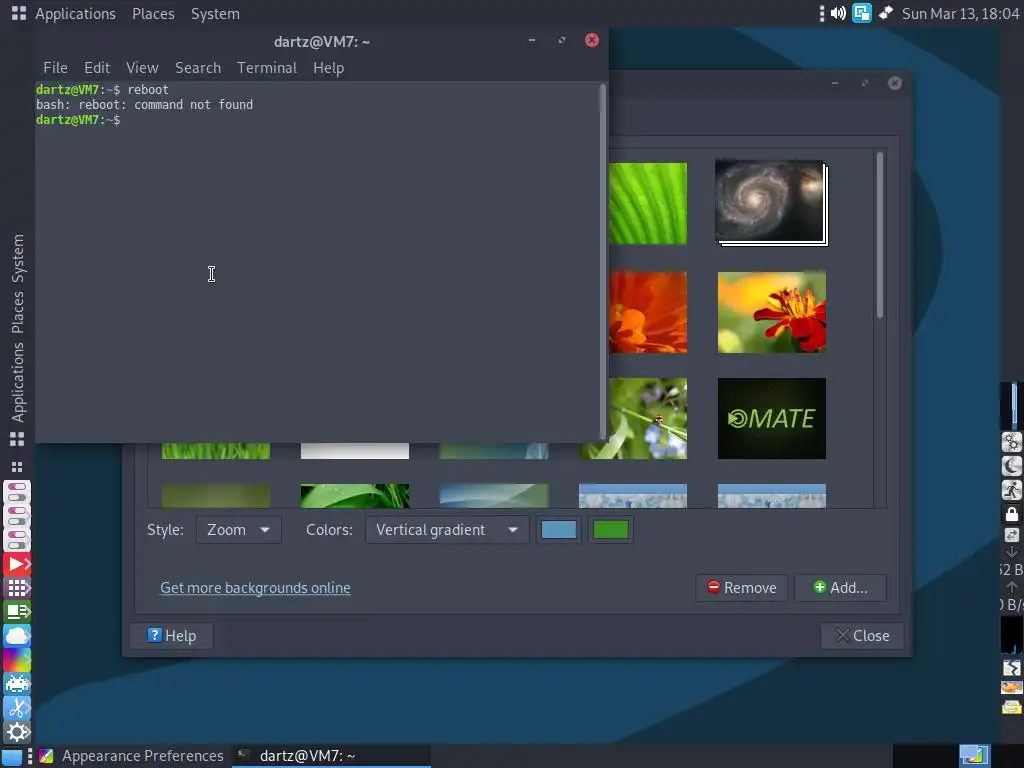Open the vertical System menu on left panel
The width and height of the screenshot is (1024, 768).
point(18,259)
